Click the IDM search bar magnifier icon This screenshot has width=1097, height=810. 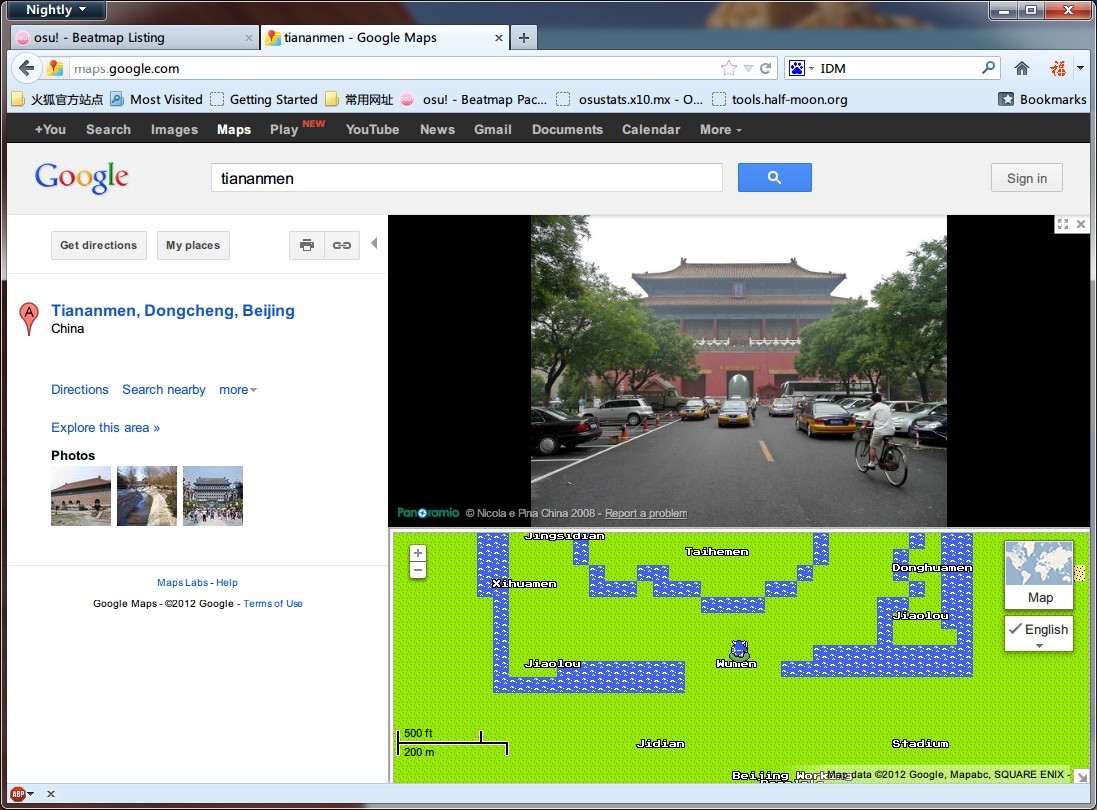pyautogui.click(x=988, y=68)
